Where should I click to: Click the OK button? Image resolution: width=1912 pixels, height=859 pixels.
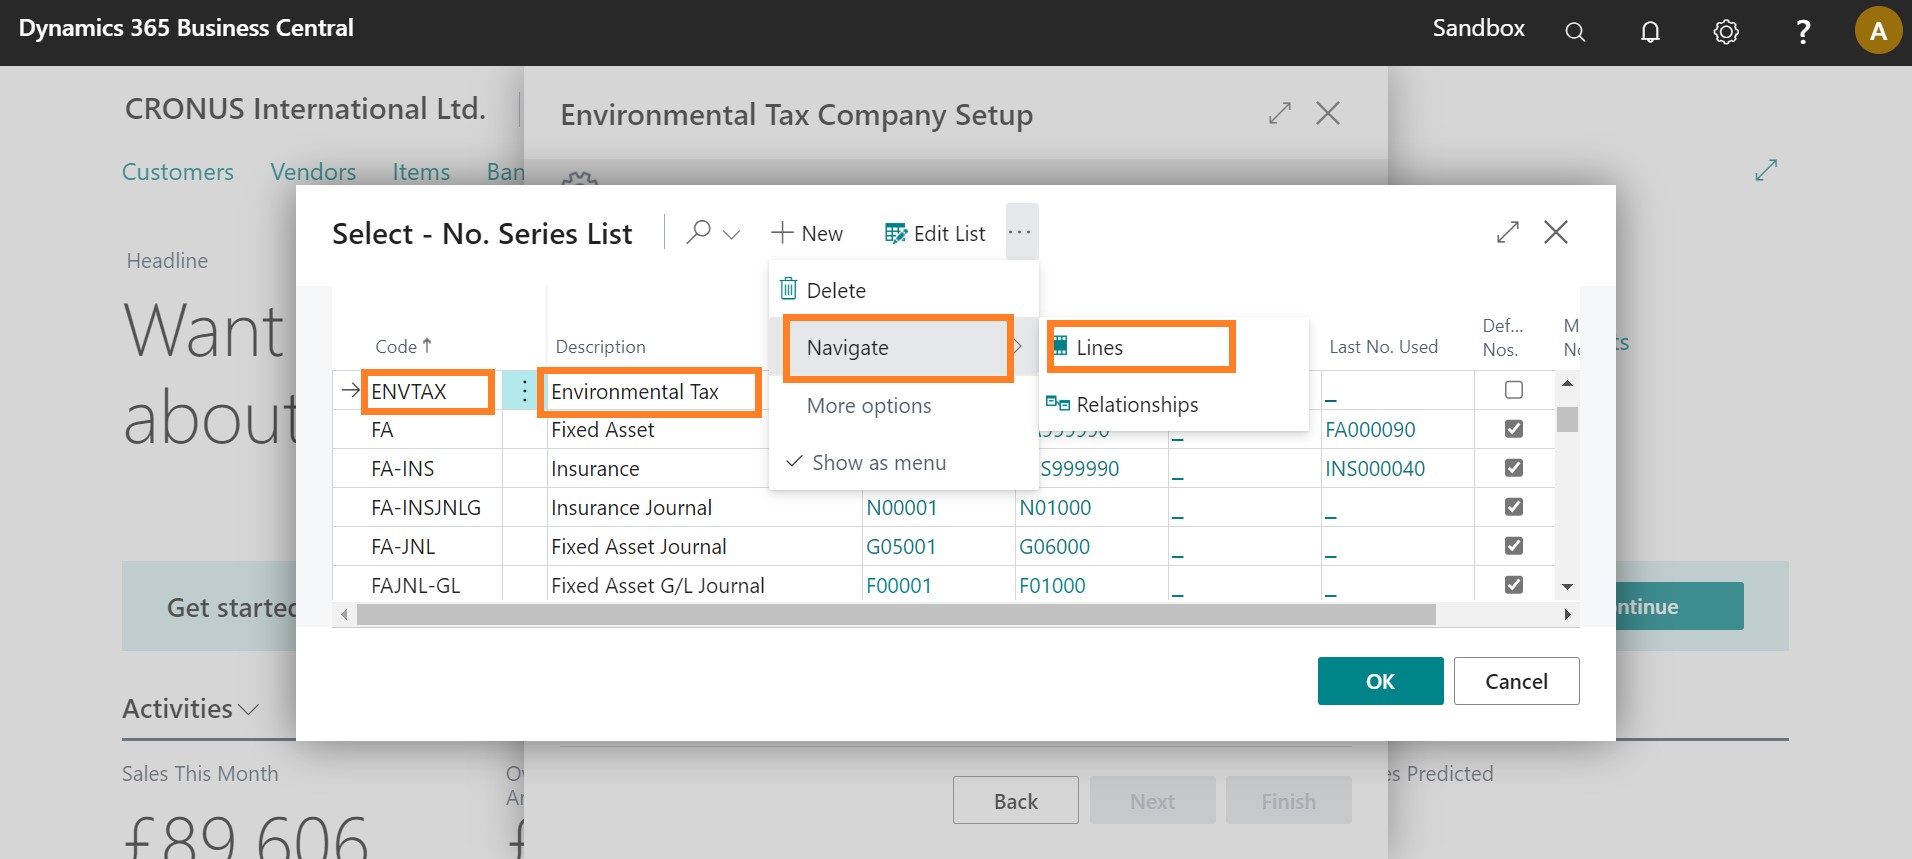[1380, 681]
